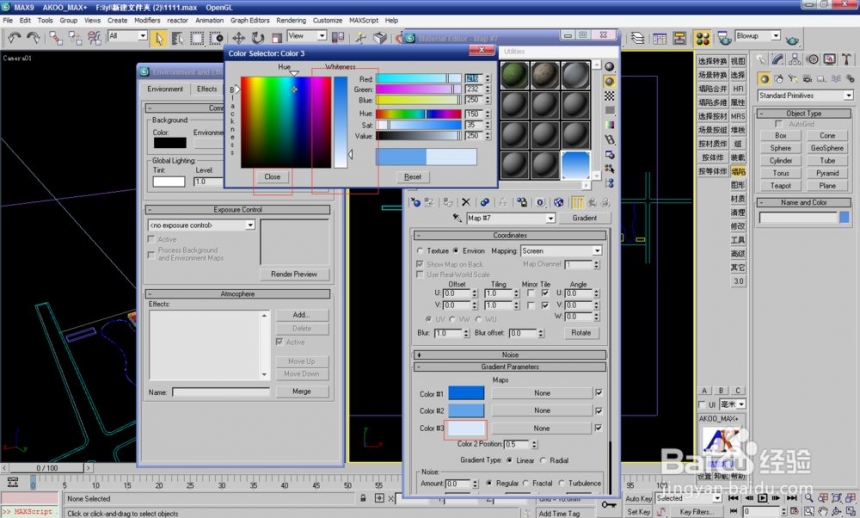Switch to the Effects tab
The image size is (860, 518).
pyautogui.click(x=207, y=89)
